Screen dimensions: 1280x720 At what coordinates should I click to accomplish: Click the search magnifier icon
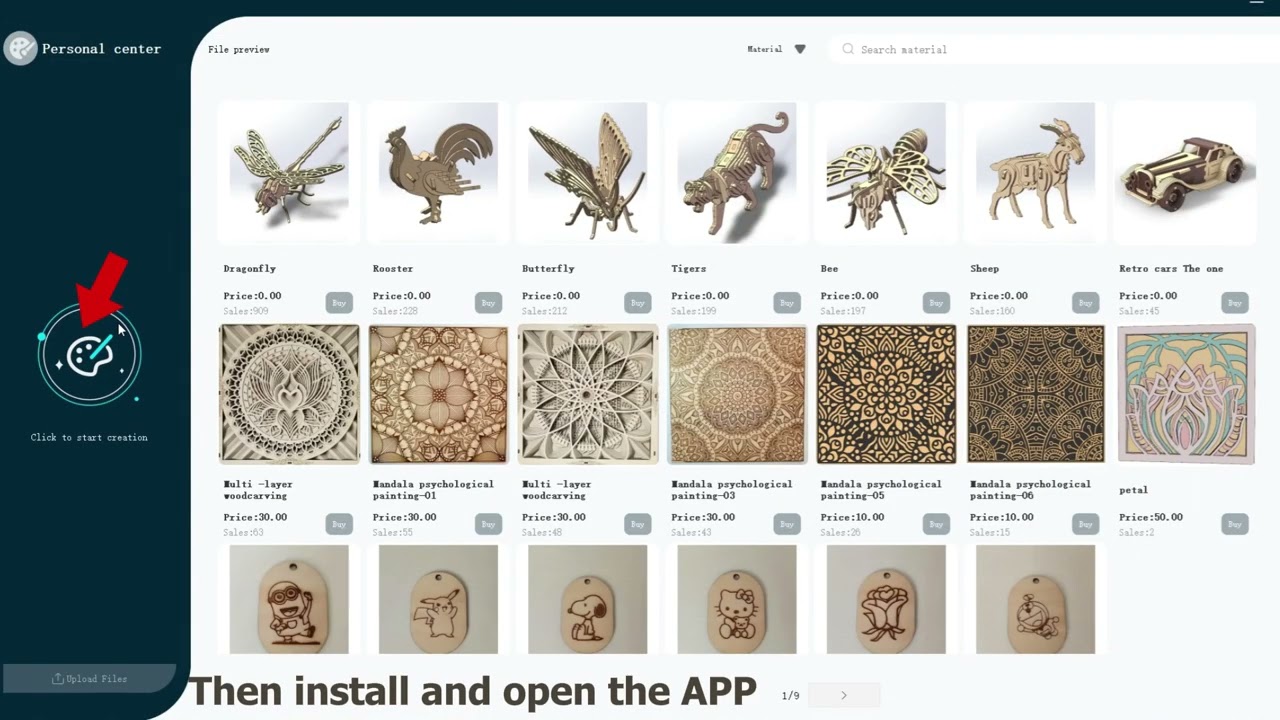click(848, 49)
